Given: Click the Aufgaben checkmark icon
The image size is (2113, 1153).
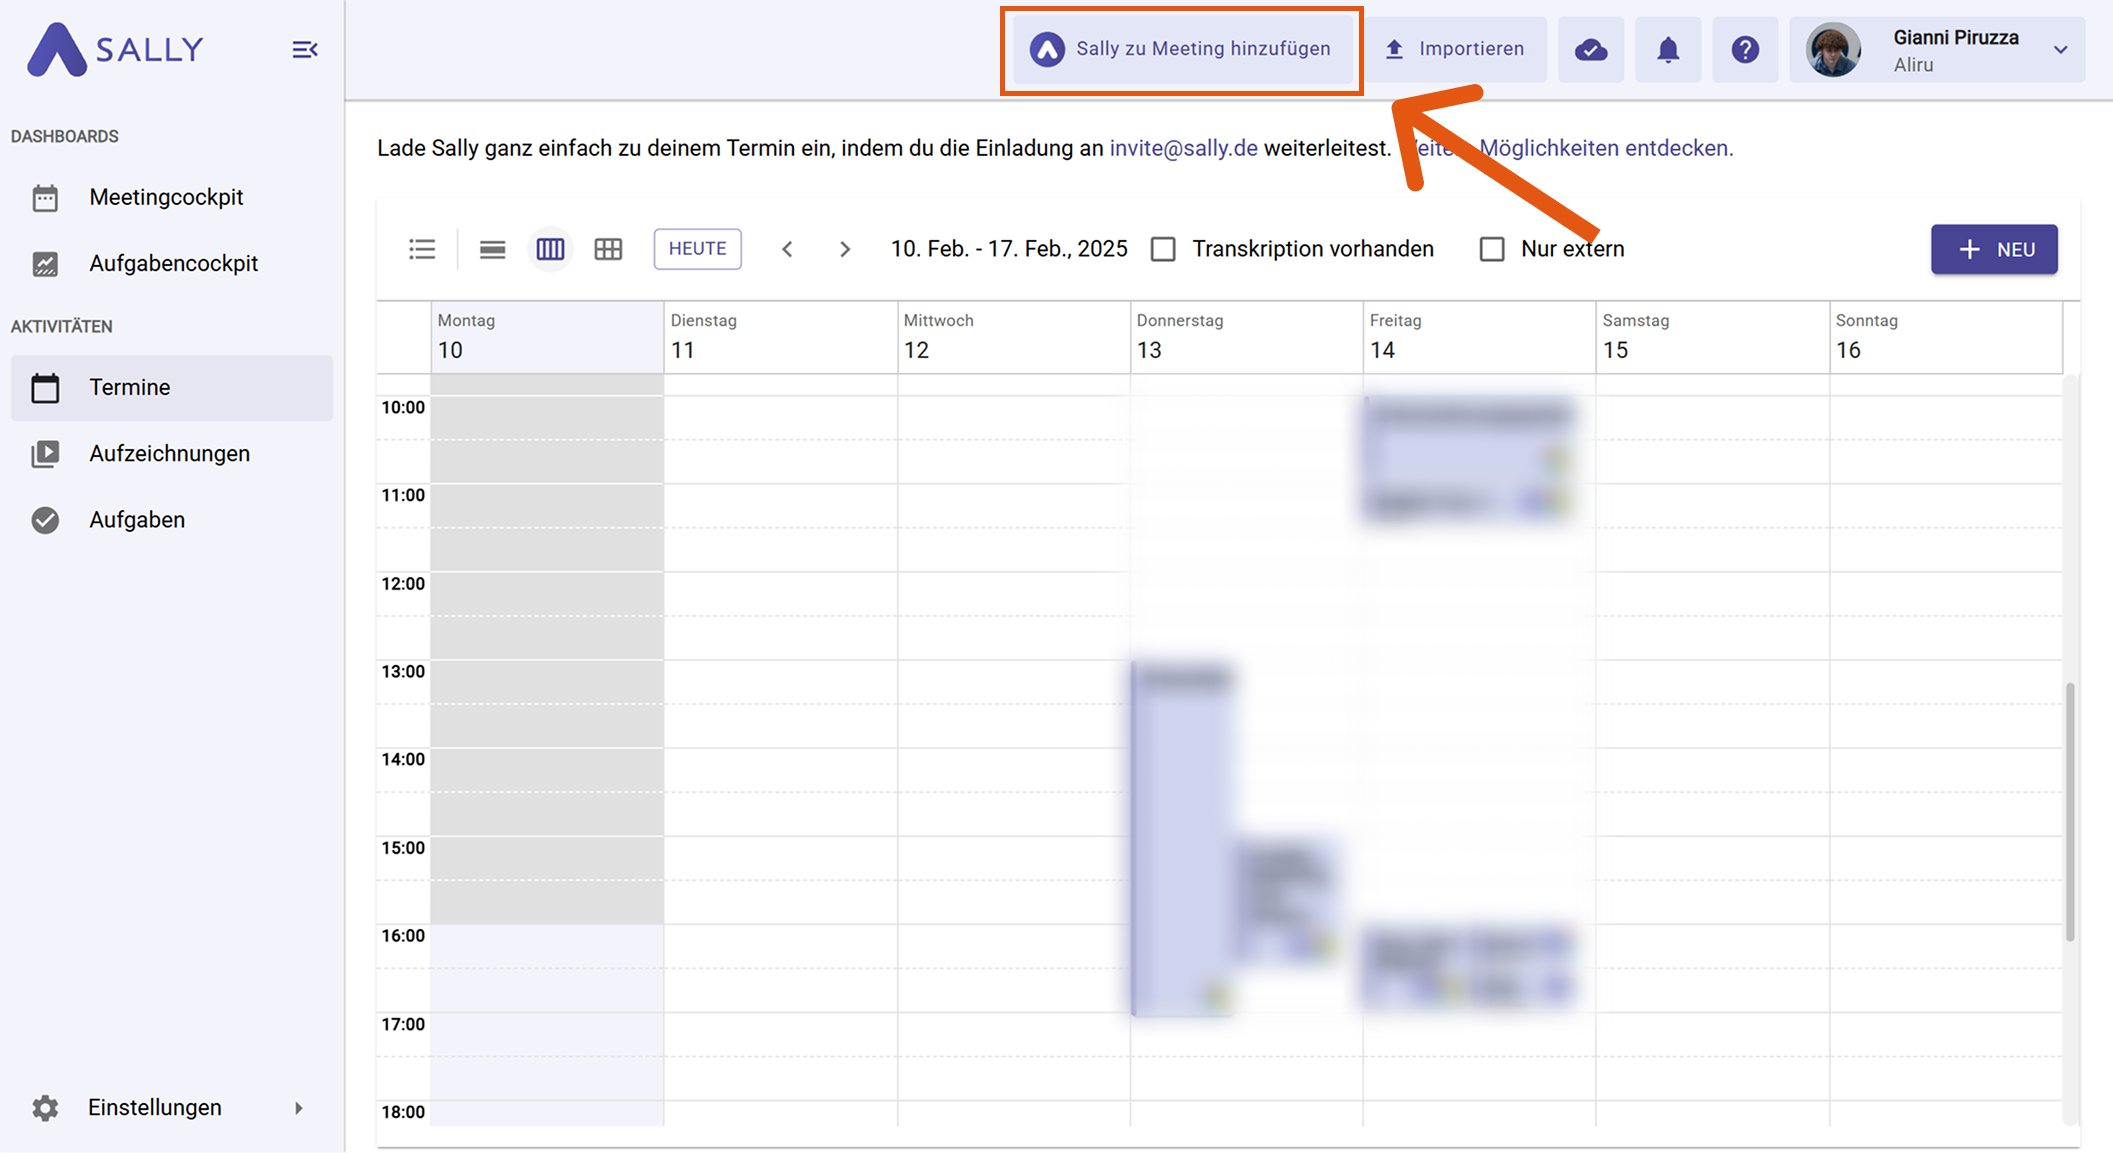Looking at the screenshot, I should (x=45, y=520).
